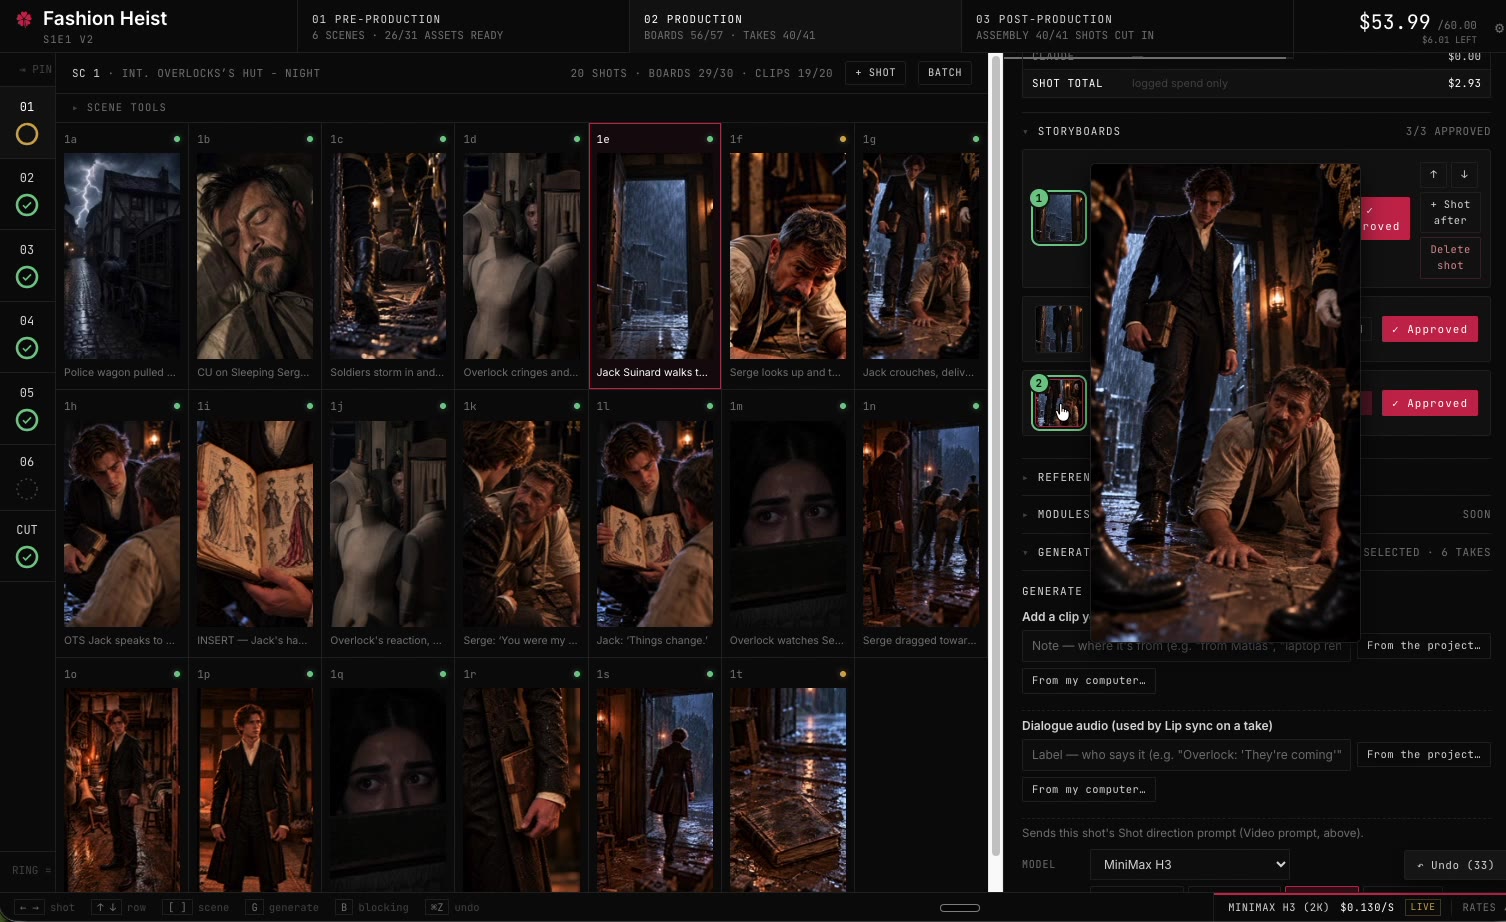Viewport: 1506px width, 922px height.
Task: Click the + Shot after button
Action: [x=1450, y=212]
